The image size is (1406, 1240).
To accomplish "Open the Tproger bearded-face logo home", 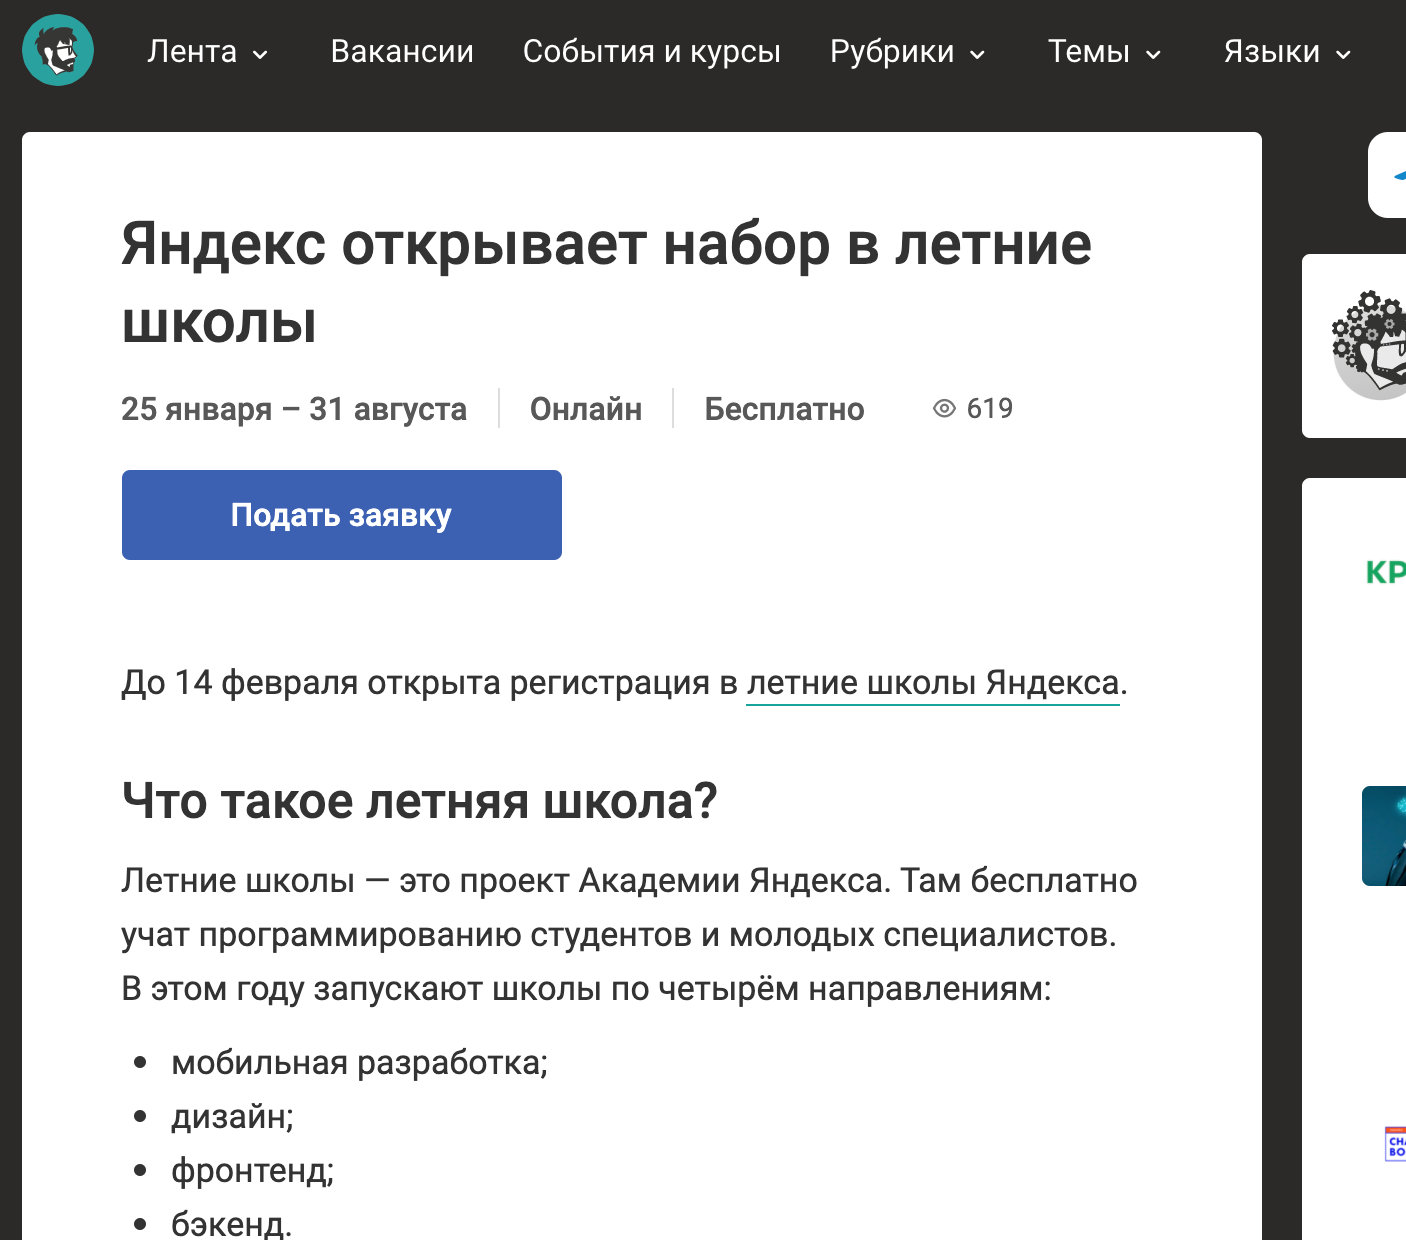I will 58,50.
